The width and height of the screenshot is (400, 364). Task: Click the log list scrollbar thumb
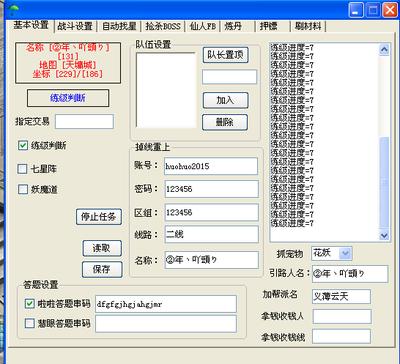[384, 183]
